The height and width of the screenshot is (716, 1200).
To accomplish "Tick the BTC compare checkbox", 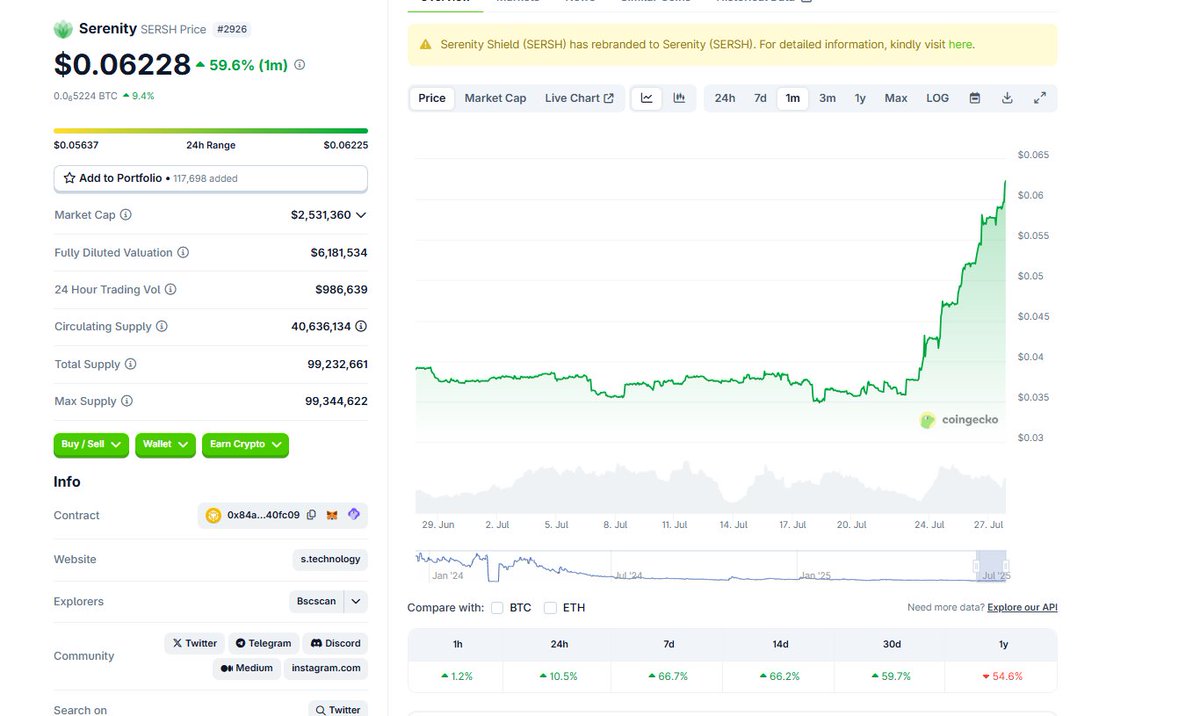I will coord(497,608).
